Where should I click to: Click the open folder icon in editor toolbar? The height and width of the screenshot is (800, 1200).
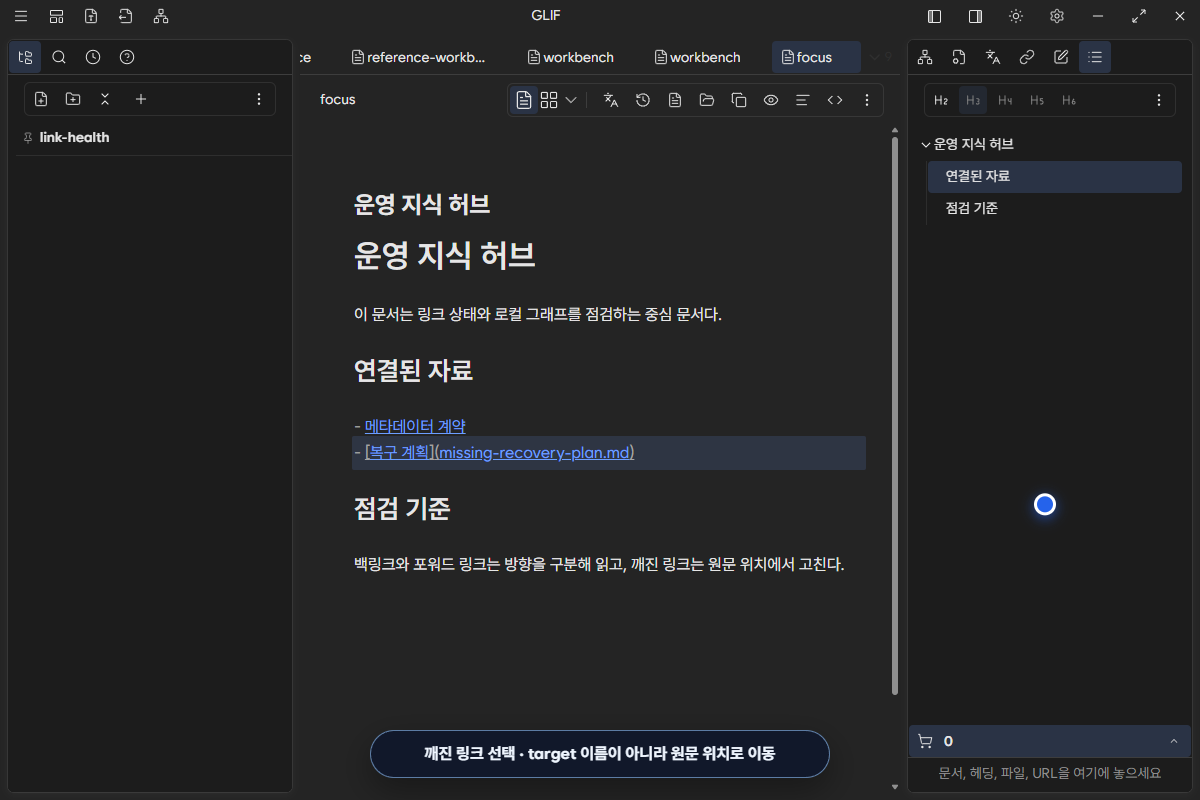707,100
